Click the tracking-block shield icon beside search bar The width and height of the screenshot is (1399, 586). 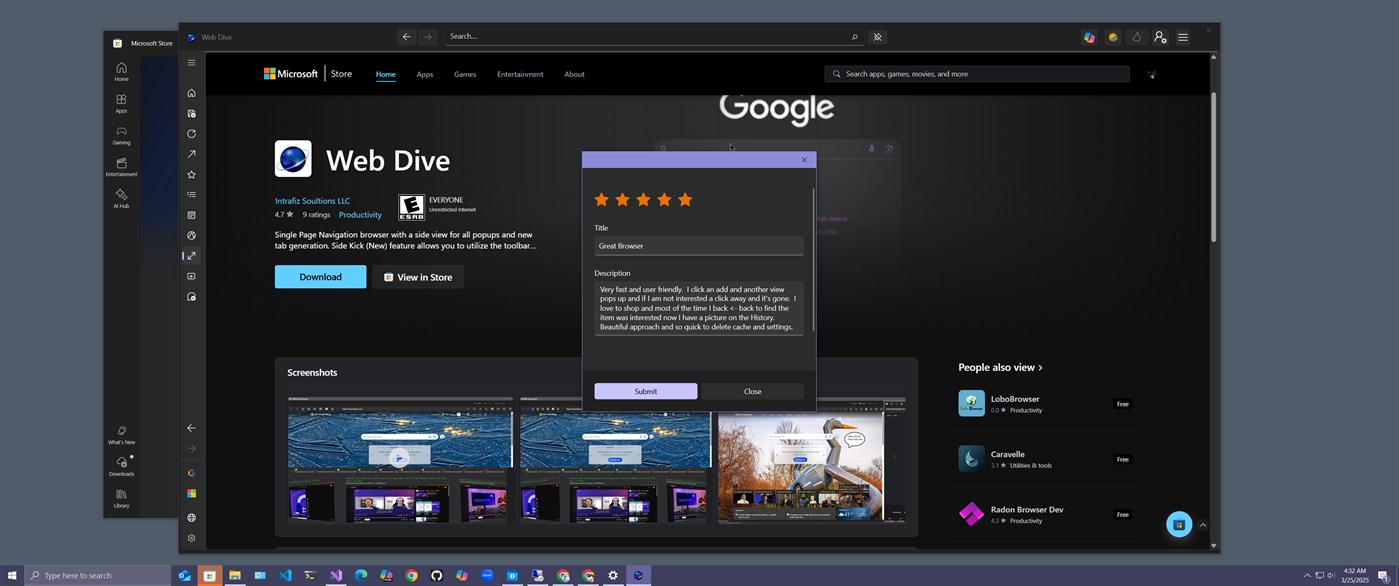click(877, 36)
